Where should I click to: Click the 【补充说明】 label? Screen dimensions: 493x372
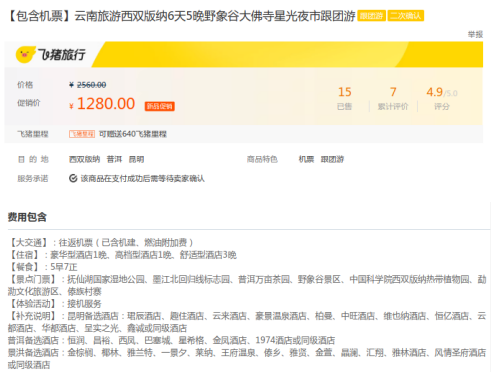33,316
